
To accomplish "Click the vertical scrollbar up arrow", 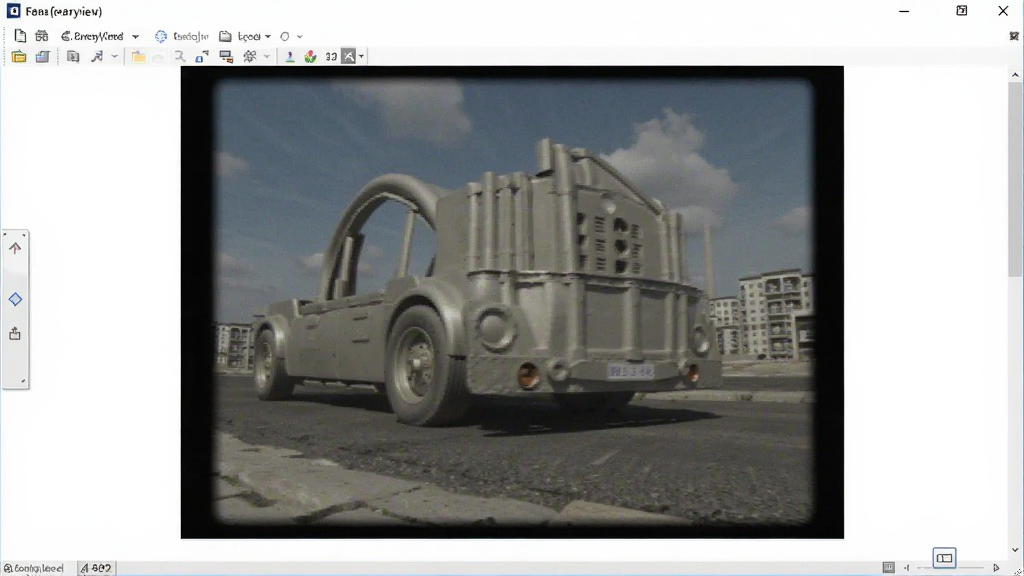I will (1015, 75).
